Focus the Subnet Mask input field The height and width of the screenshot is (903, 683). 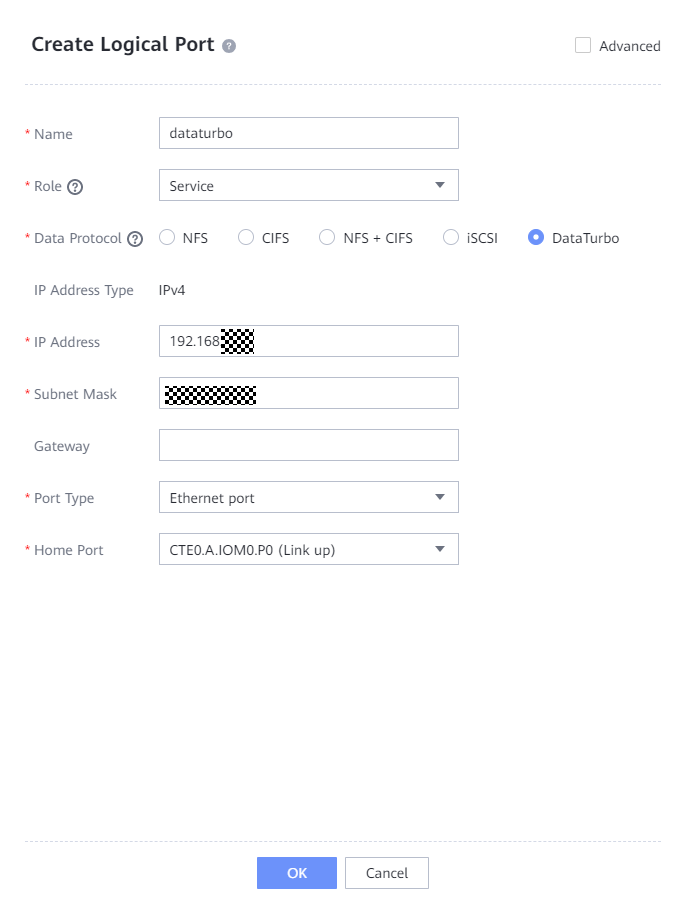tap(350, 393)
